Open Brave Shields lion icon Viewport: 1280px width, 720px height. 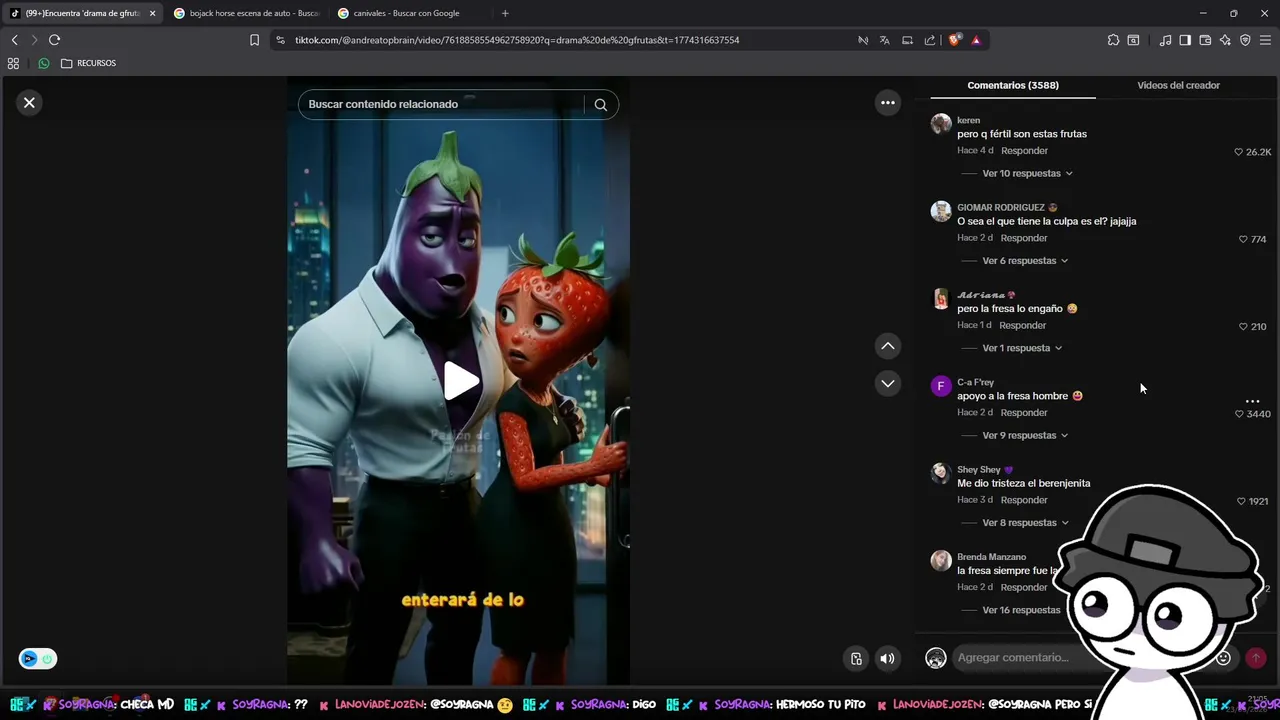click(955, 40)
